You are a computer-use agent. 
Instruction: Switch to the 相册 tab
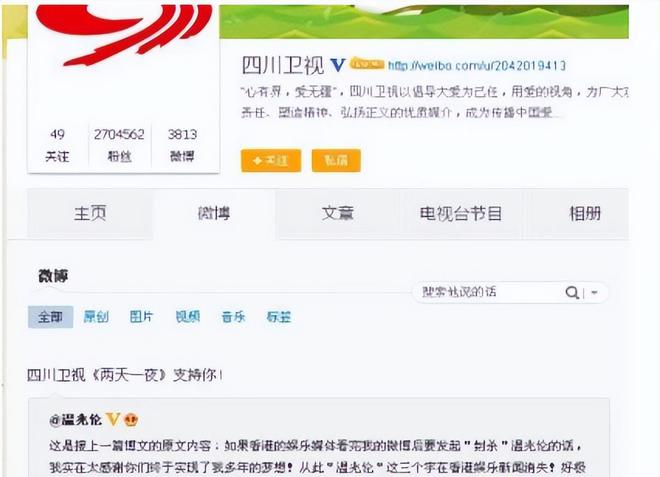tap(585, 214)
